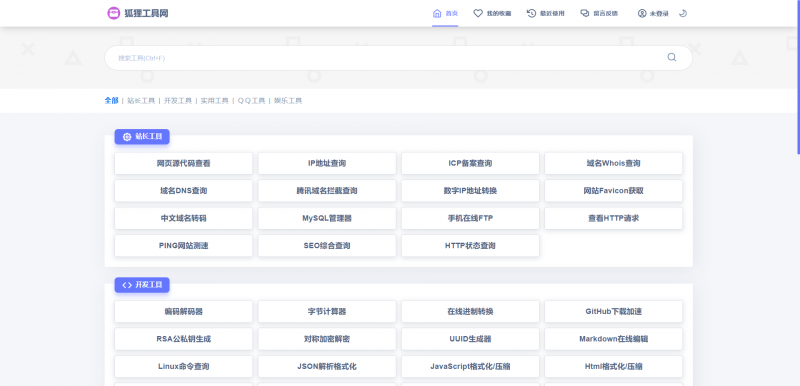Click code brackets icon on 开发工具 badge
800x386 pixels.
tap(127, 285)
